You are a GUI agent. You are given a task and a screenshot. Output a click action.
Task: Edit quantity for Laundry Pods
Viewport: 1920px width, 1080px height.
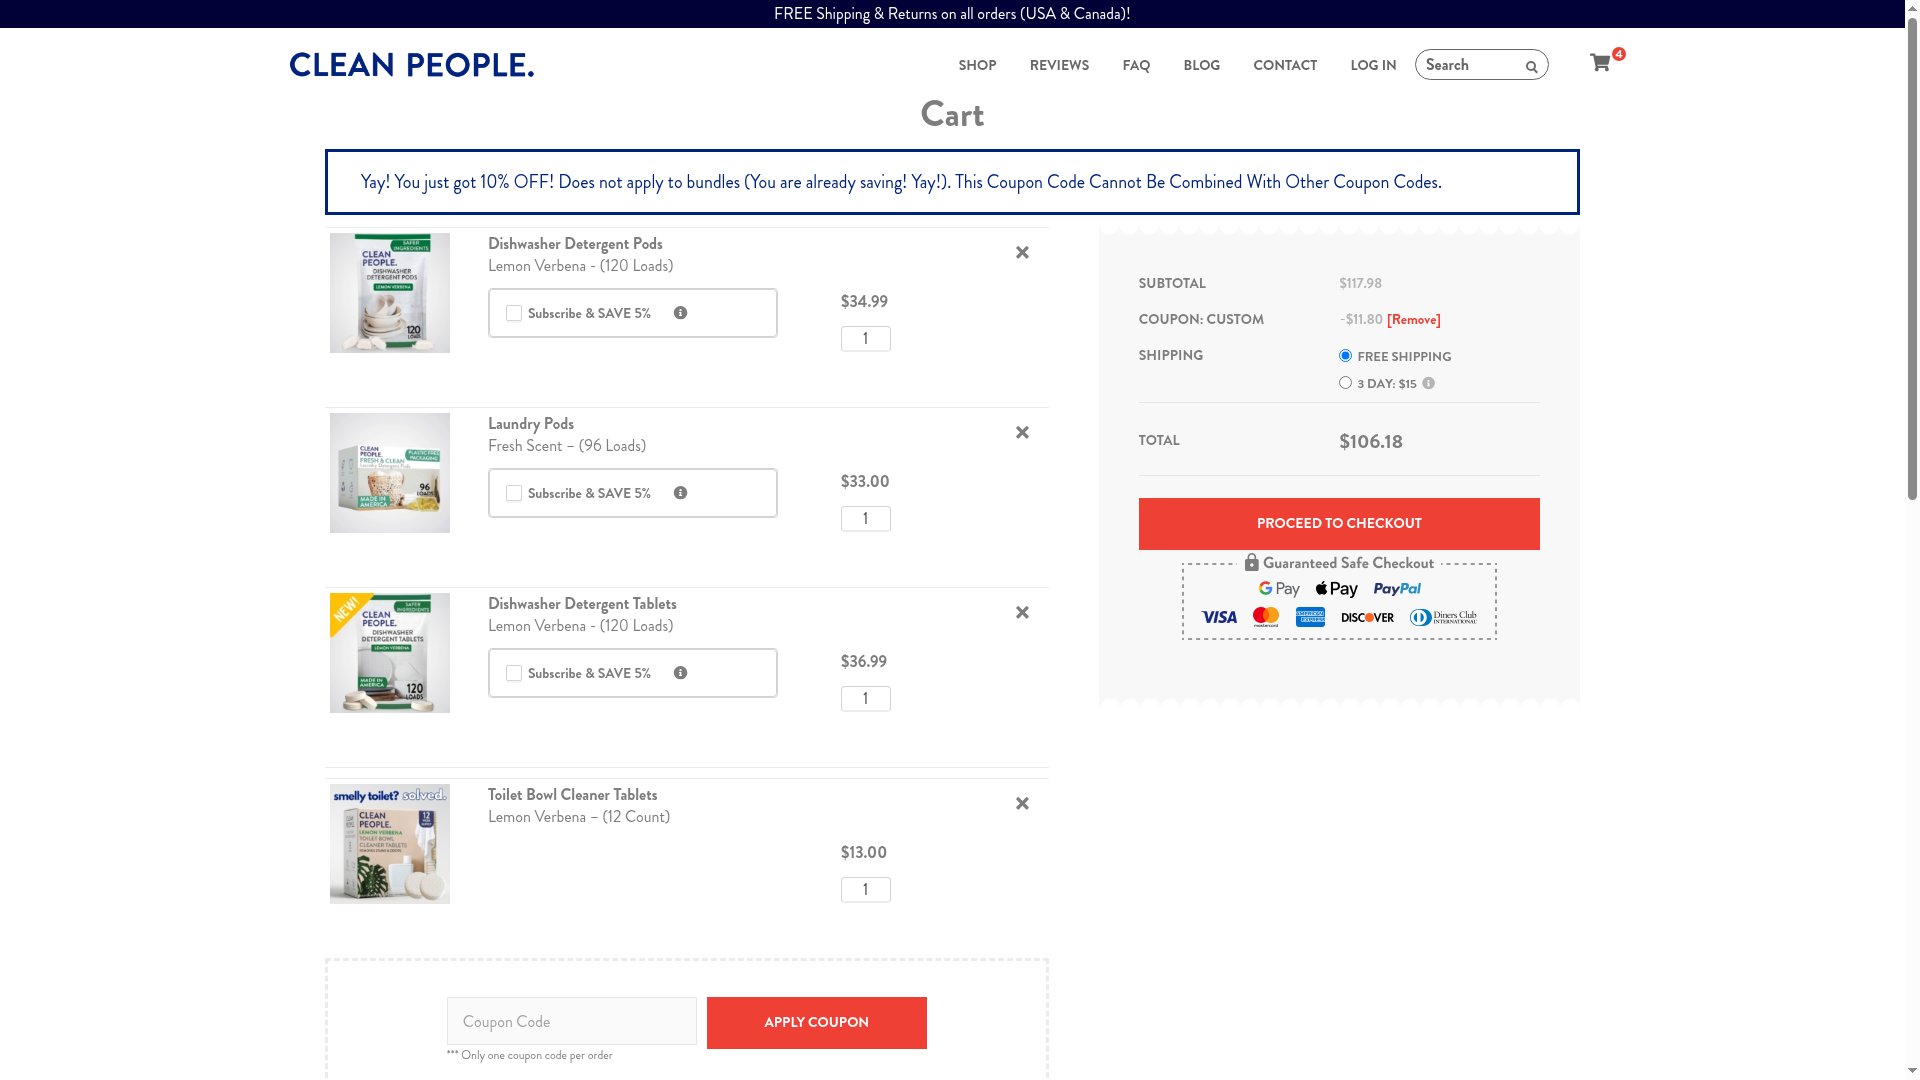tap(866, 519)
